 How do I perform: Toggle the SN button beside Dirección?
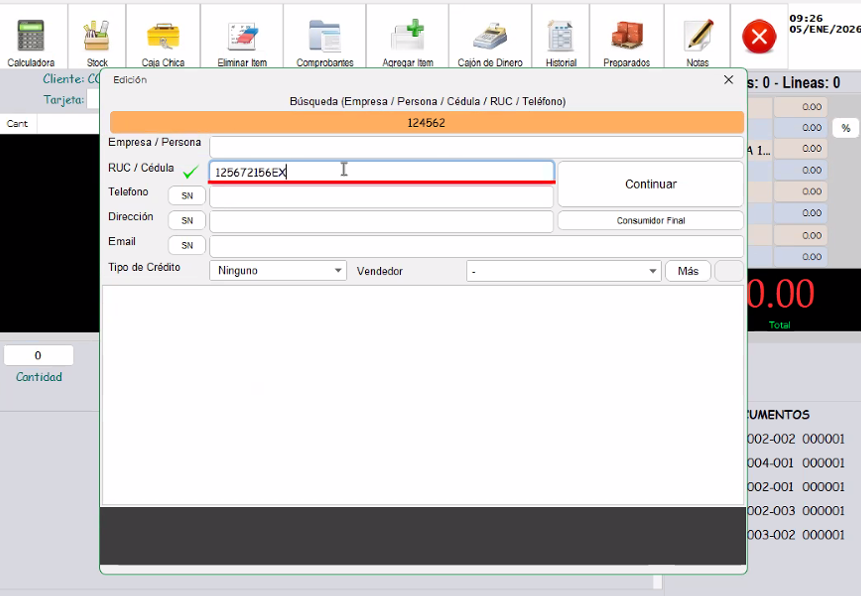187,221
